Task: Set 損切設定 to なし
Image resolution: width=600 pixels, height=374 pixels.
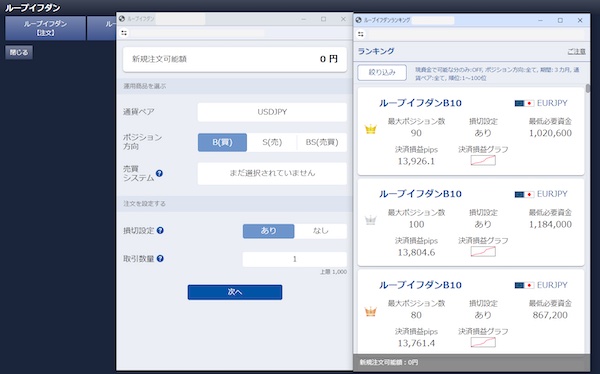Action: (x=321, y=231)
